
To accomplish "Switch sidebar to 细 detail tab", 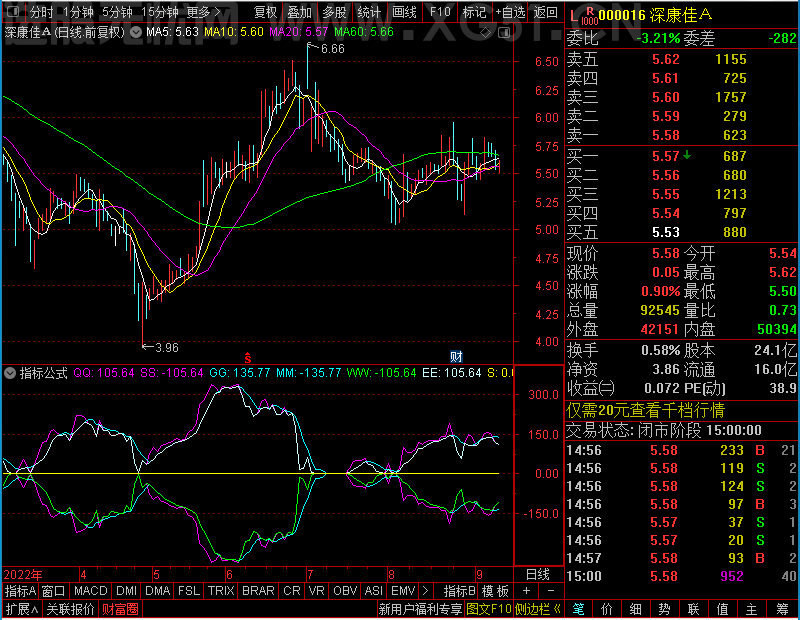I will point(635,609).
